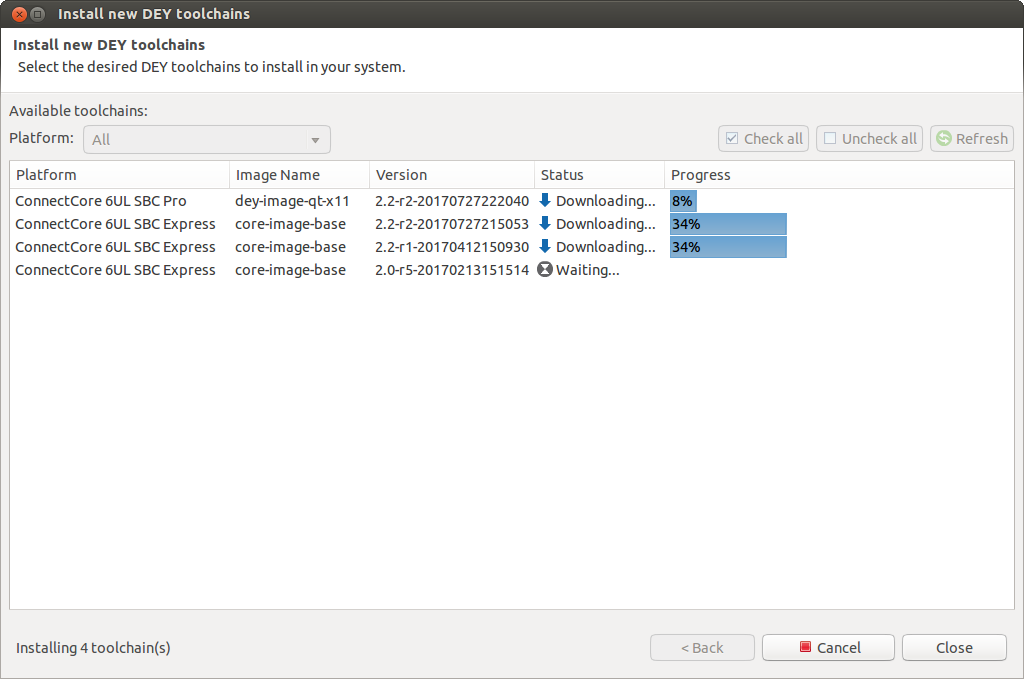
Task: Click the Check all checkbox button
Action: tap(764, 139)
